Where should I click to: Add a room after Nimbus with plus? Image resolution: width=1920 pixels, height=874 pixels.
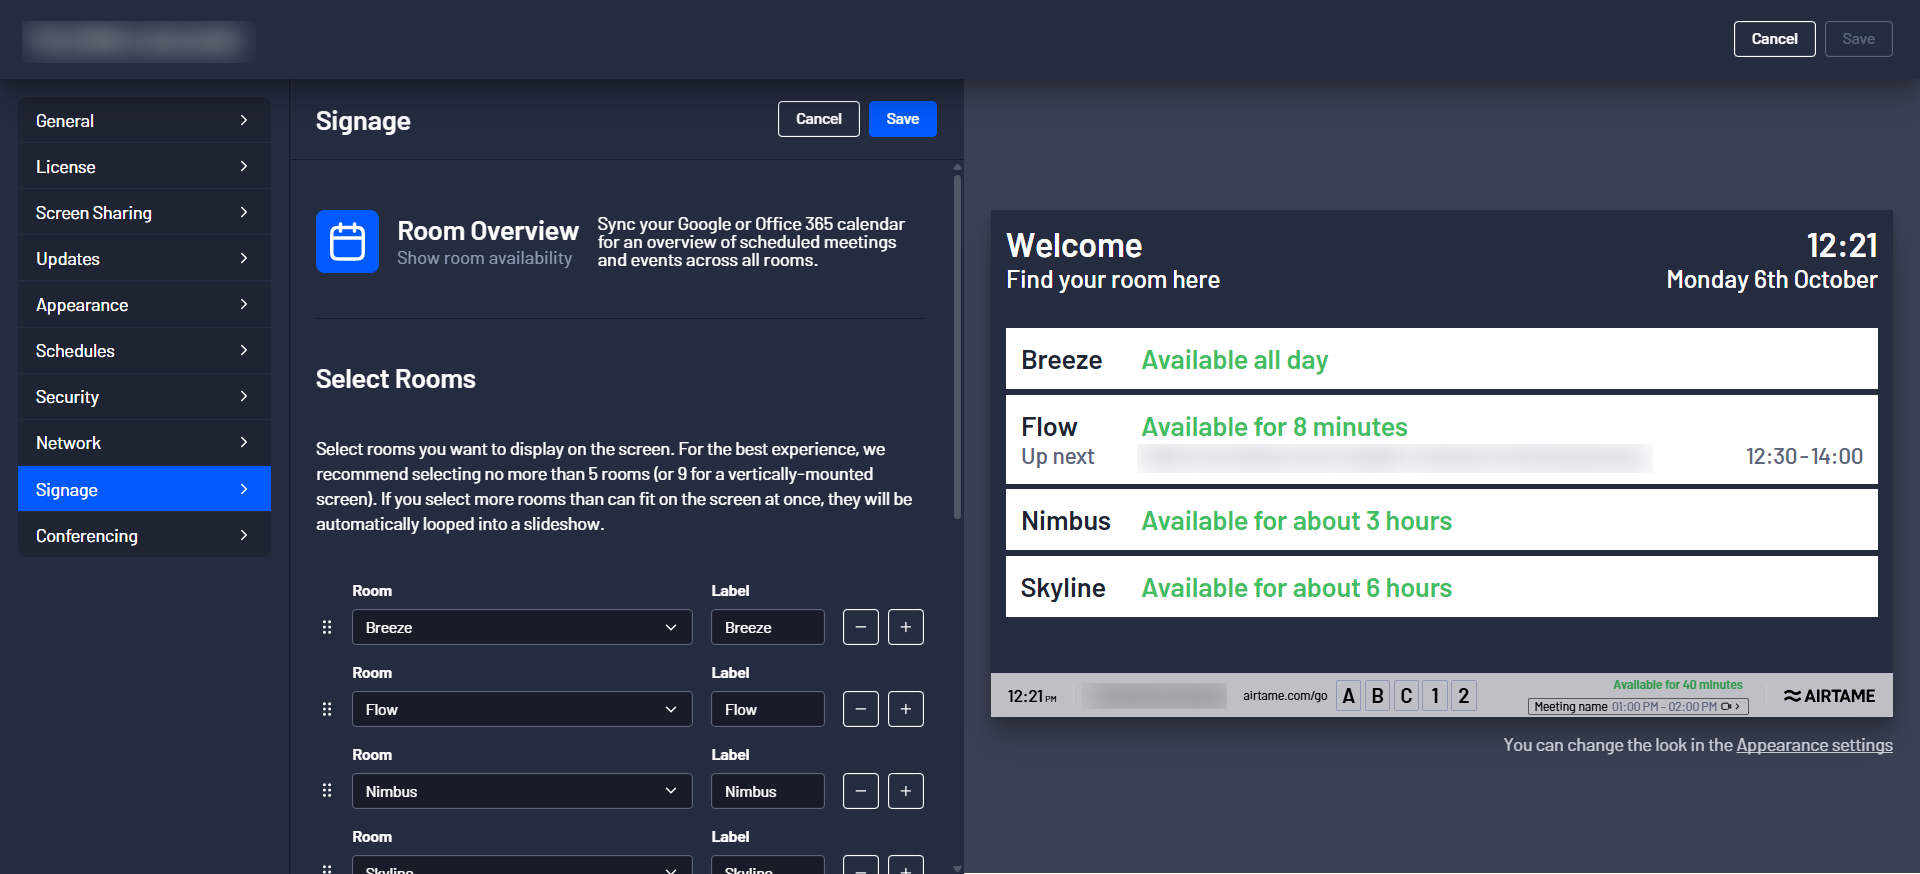905,791
